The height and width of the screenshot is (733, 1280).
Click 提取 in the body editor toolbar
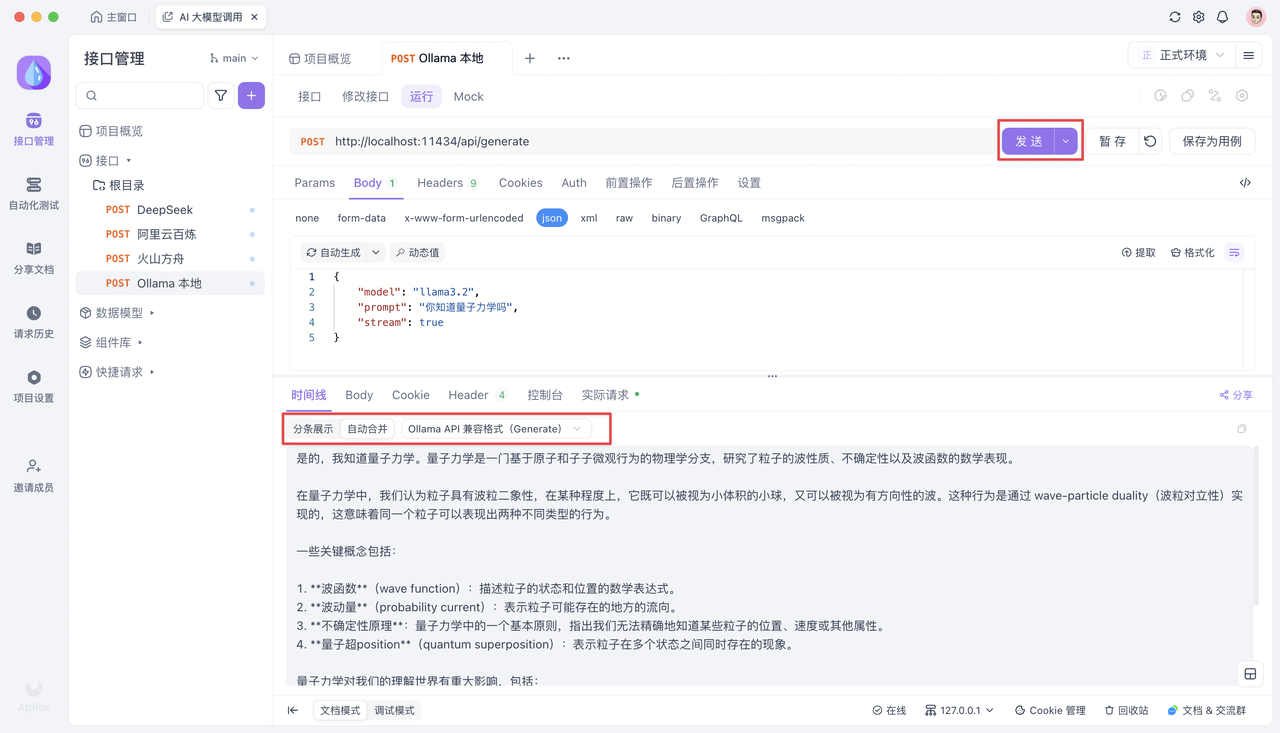tap(1138, 253)
